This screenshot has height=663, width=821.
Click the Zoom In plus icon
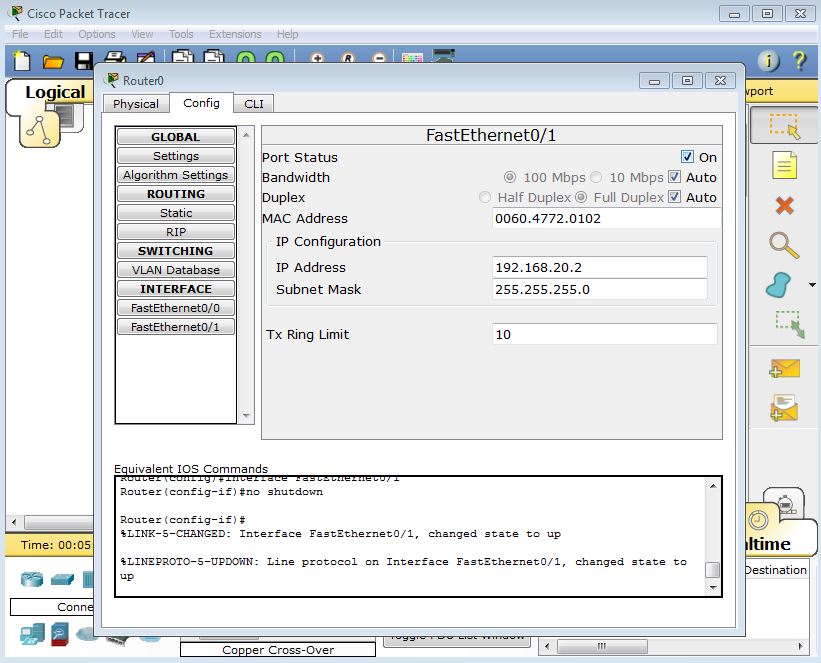(317, 58)
